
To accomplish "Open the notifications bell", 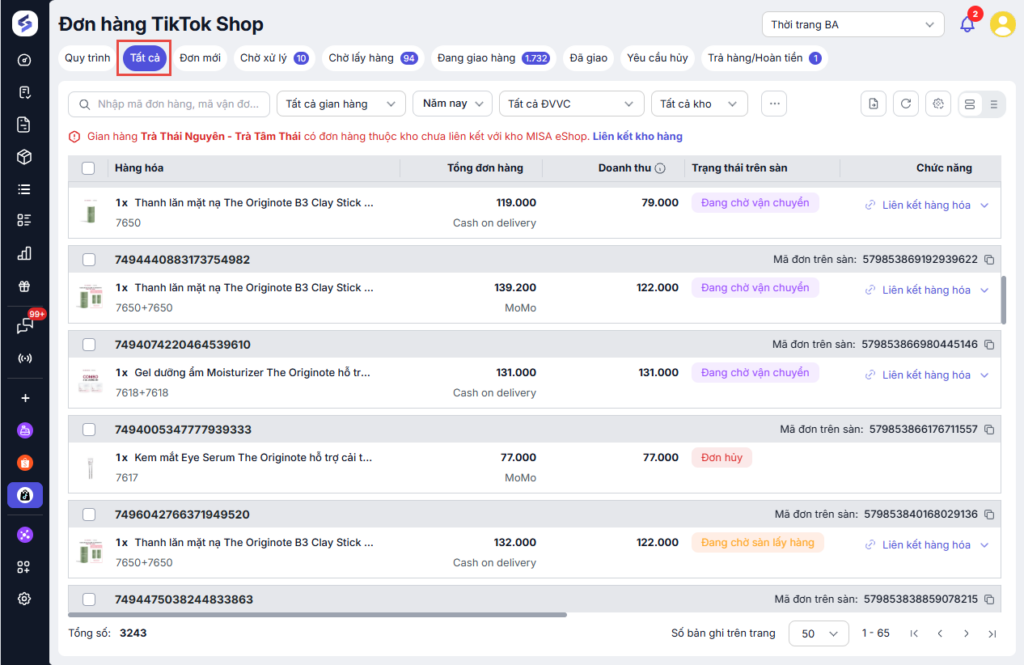I will (x=967, y=24).
